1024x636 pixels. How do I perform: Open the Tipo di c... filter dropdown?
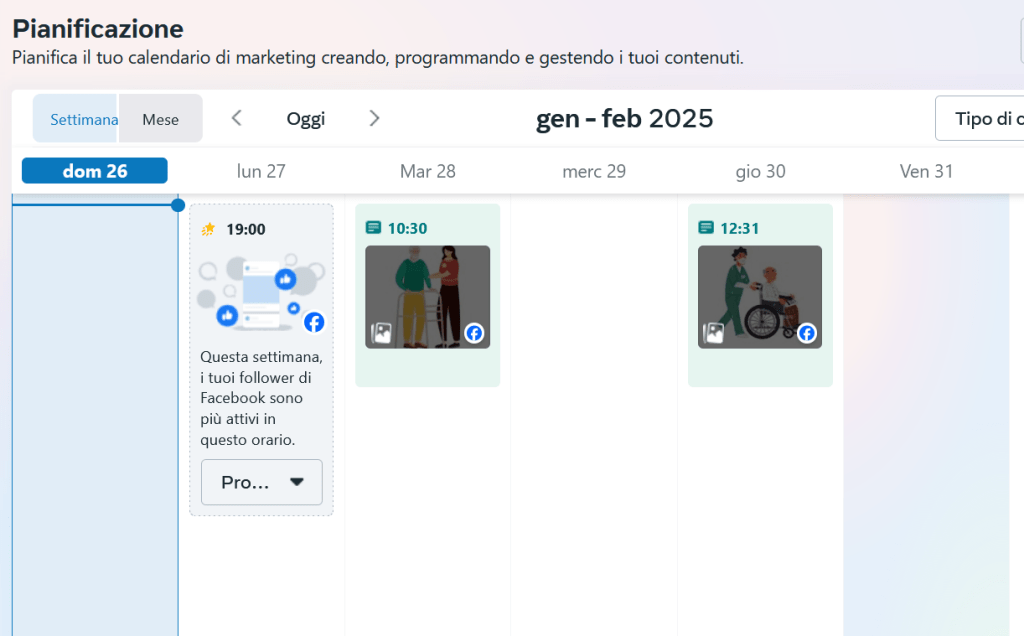point(980,119)
